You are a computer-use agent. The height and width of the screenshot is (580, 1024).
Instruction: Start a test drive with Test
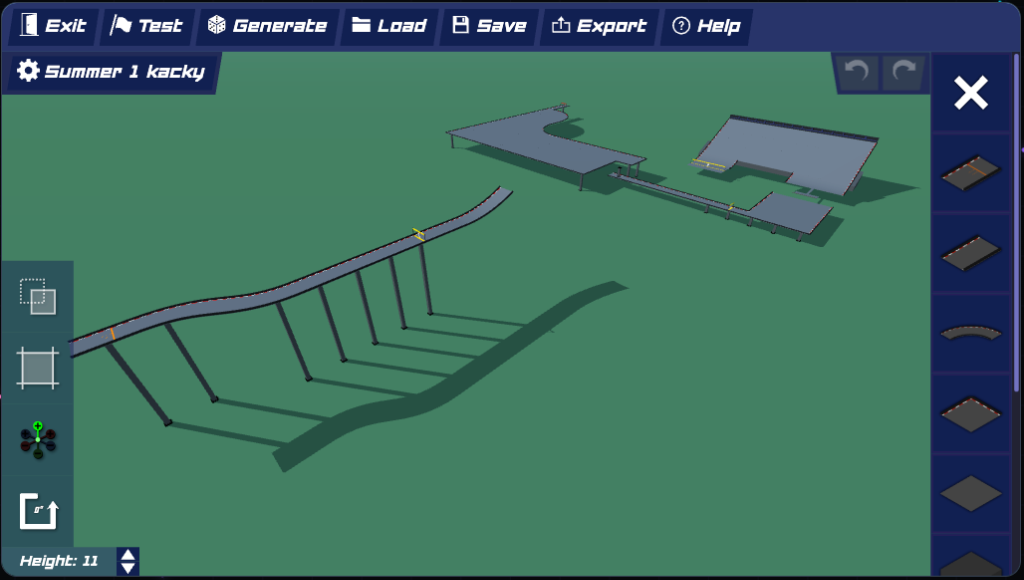146,26
